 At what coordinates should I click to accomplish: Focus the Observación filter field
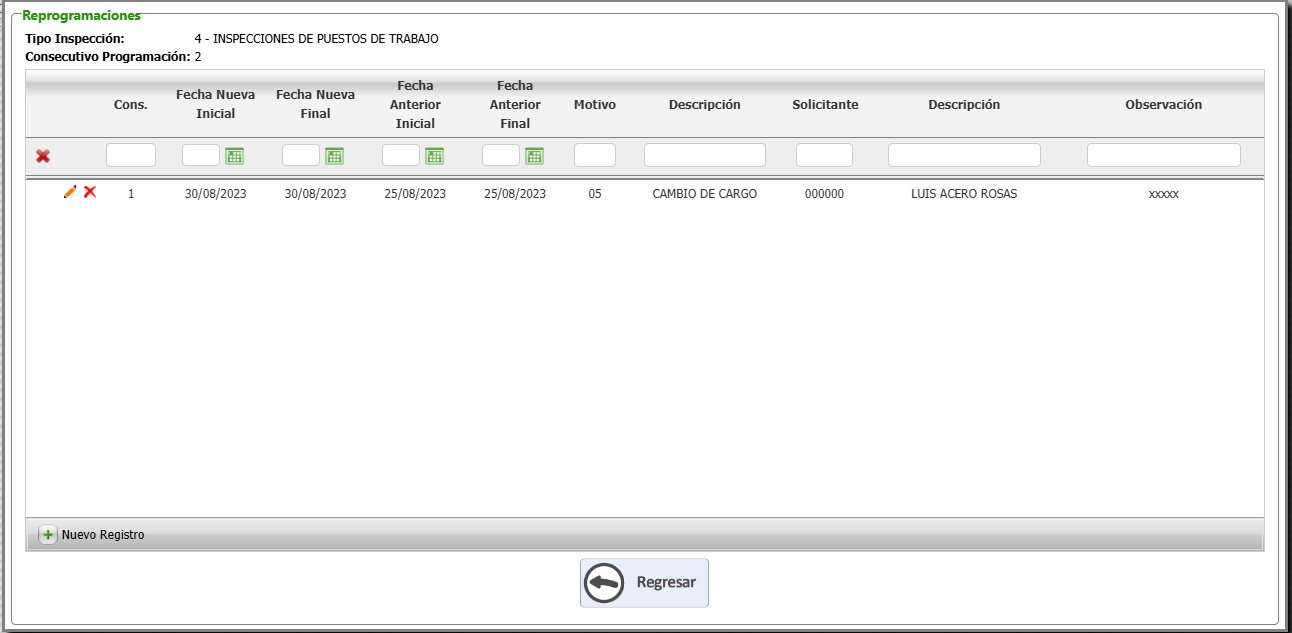1164,155
